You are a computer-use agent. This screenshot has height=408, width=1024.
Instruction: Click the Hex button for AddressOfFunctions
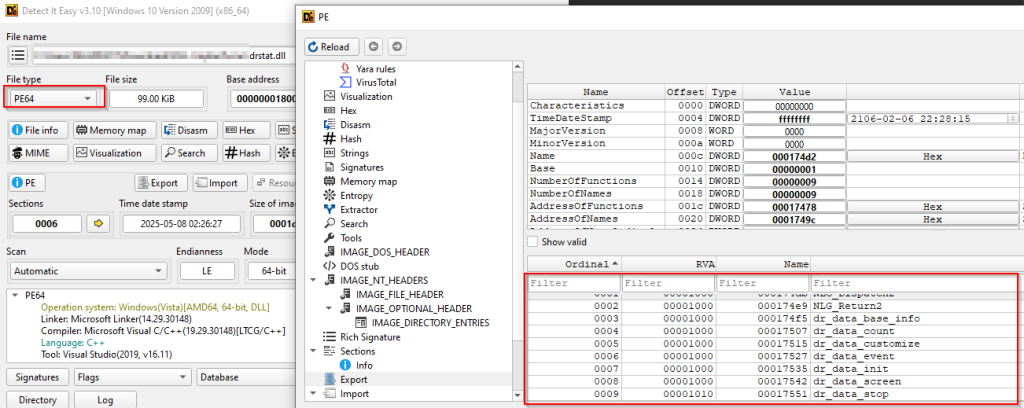point(933,206)
